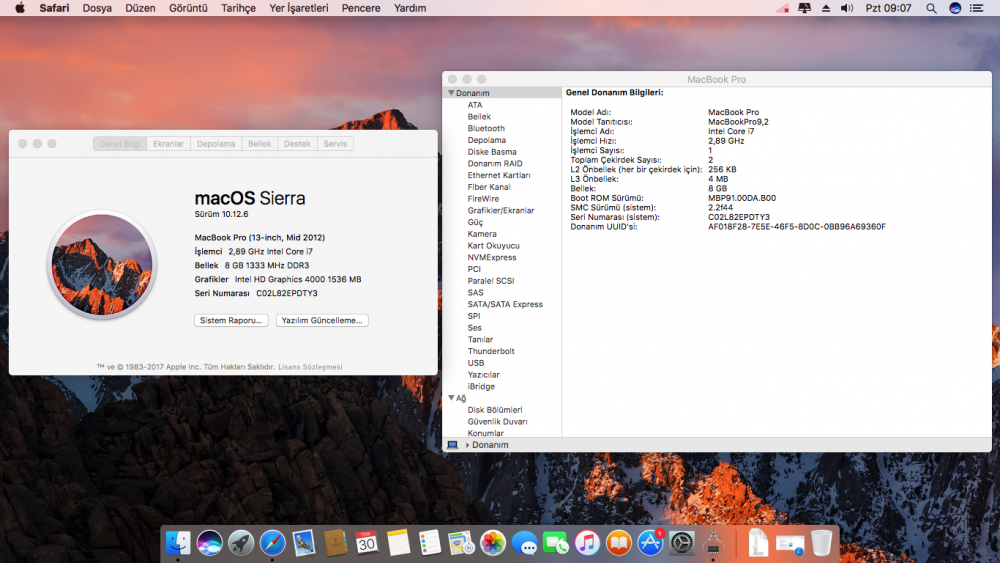Click the menu bar clock Pzt 09:07
Screen dimensions: 1000x563
pos(888,8)
